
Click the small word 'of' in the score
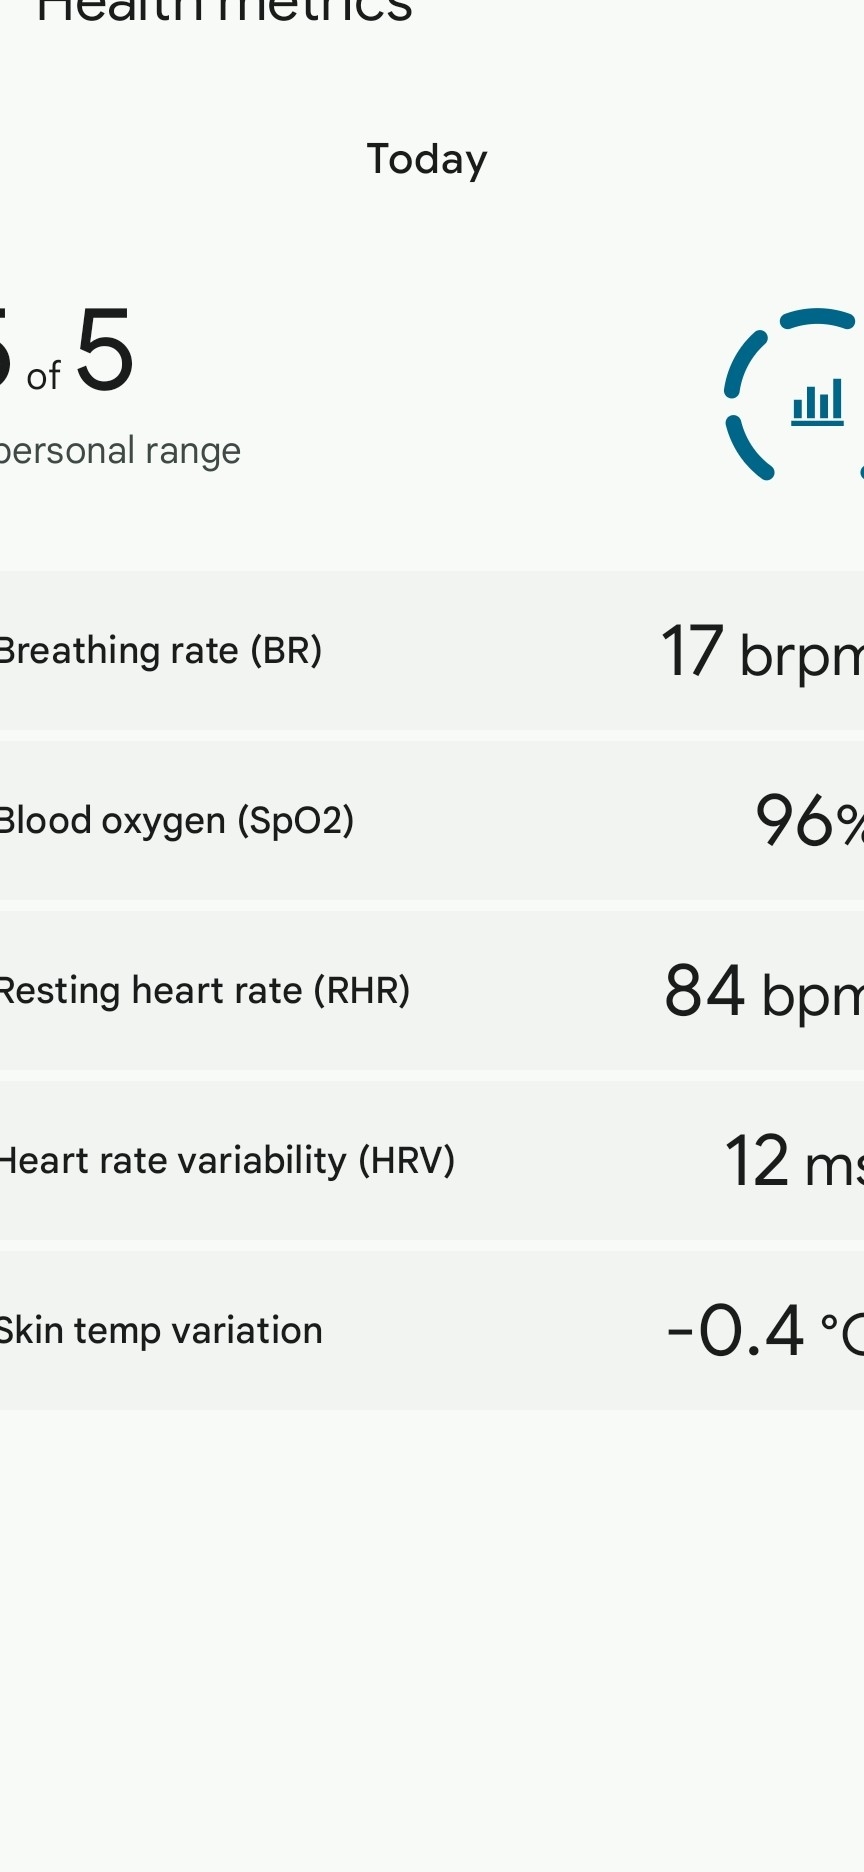[43, 377]
